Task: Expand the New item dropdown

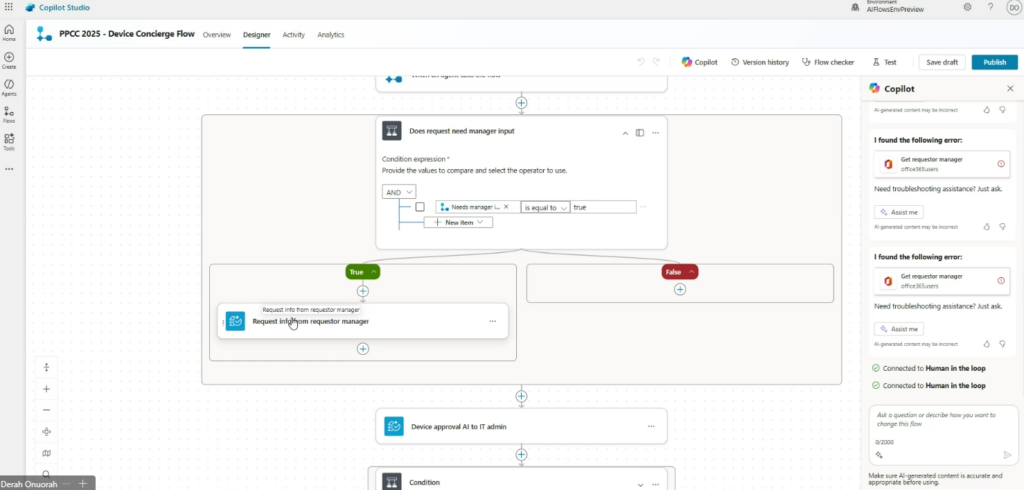Action: 458,222
